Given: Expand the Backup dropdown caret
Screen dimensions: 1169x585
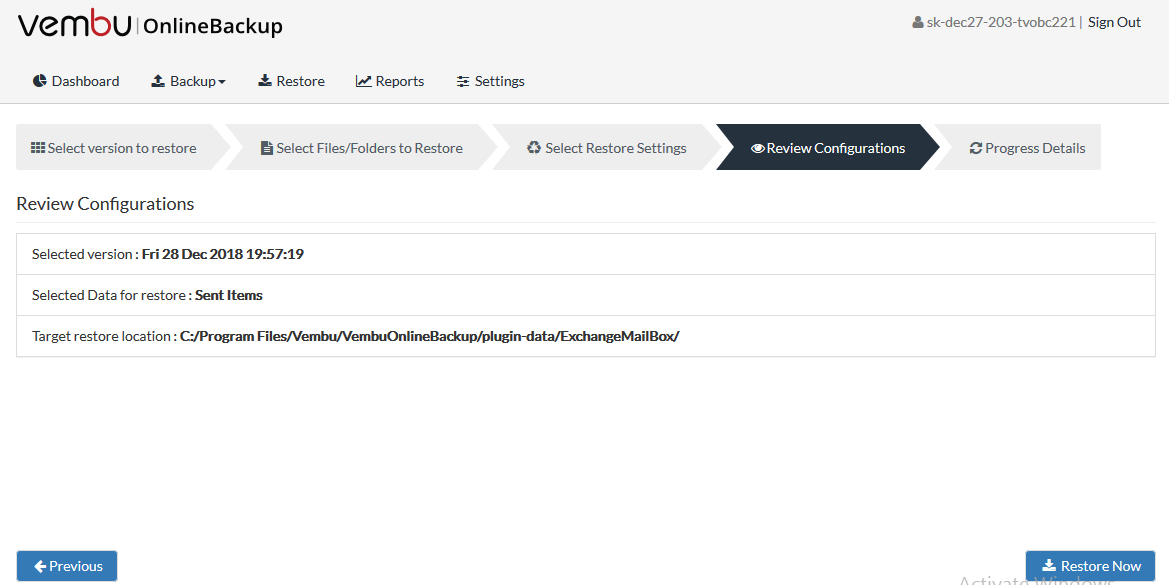Looking at the screenshot, I should coord(221,82).
